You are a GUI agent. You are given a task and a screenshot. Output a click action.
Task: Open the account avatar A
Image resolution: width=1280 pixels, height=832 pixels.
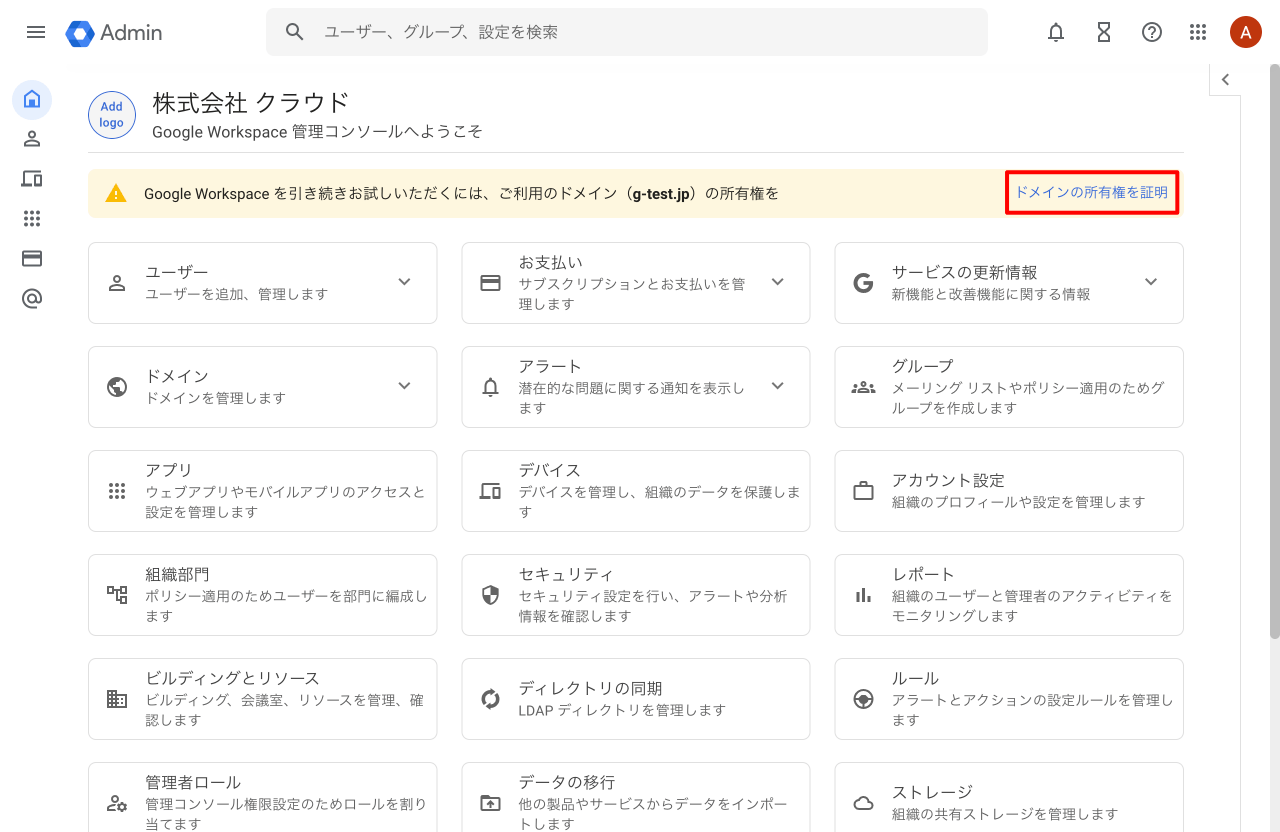point(1245,32)
